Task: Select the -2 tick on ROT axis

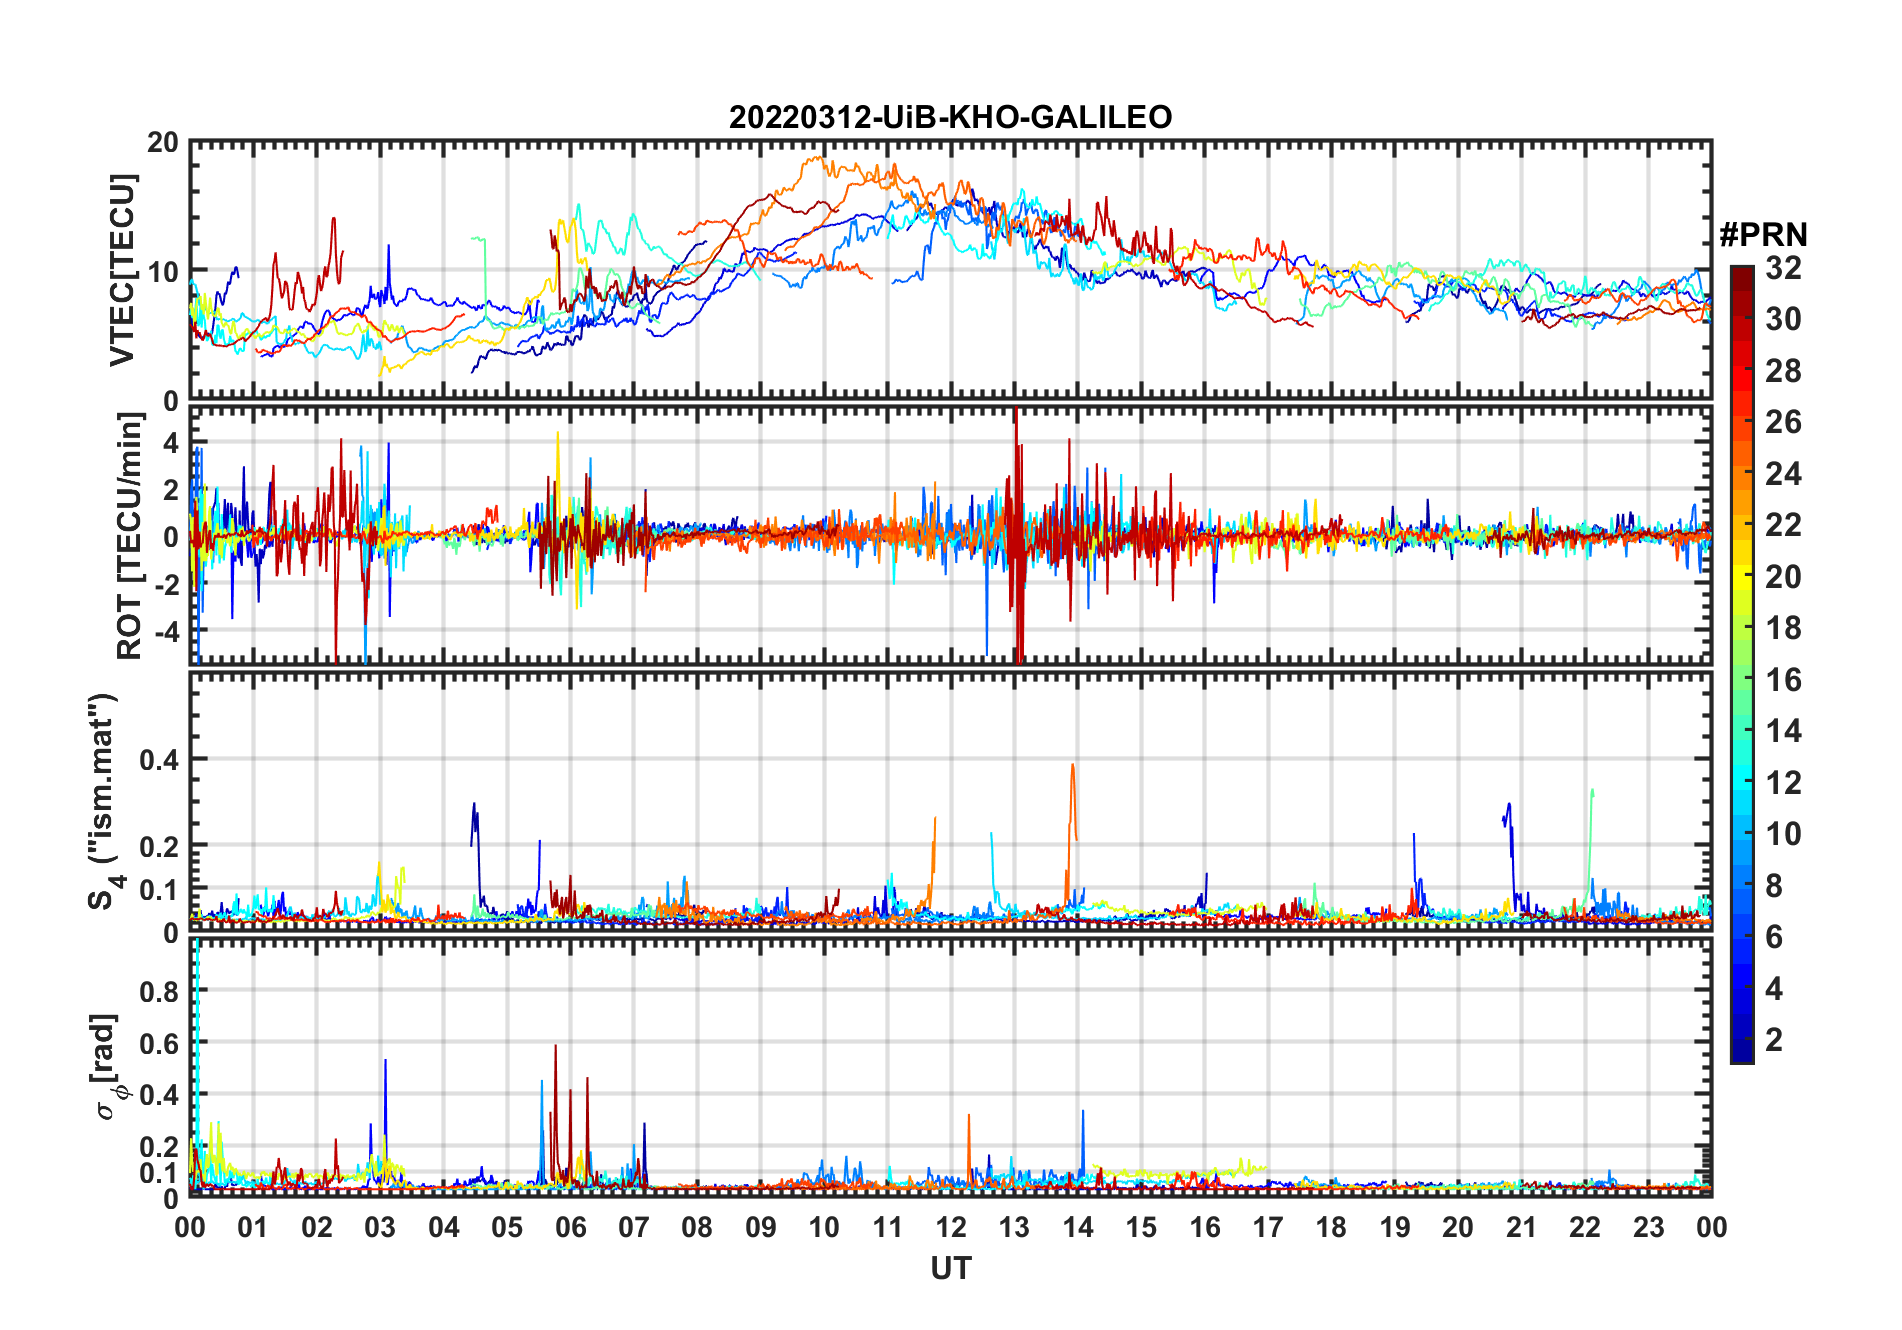Action: (166, 584)
